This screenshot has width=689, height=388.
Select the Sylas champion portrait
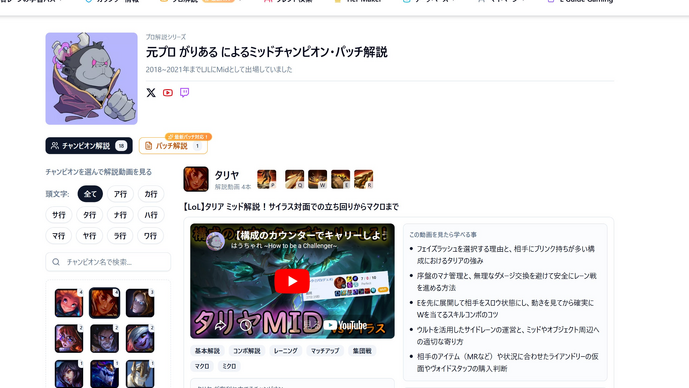(105, 338)
